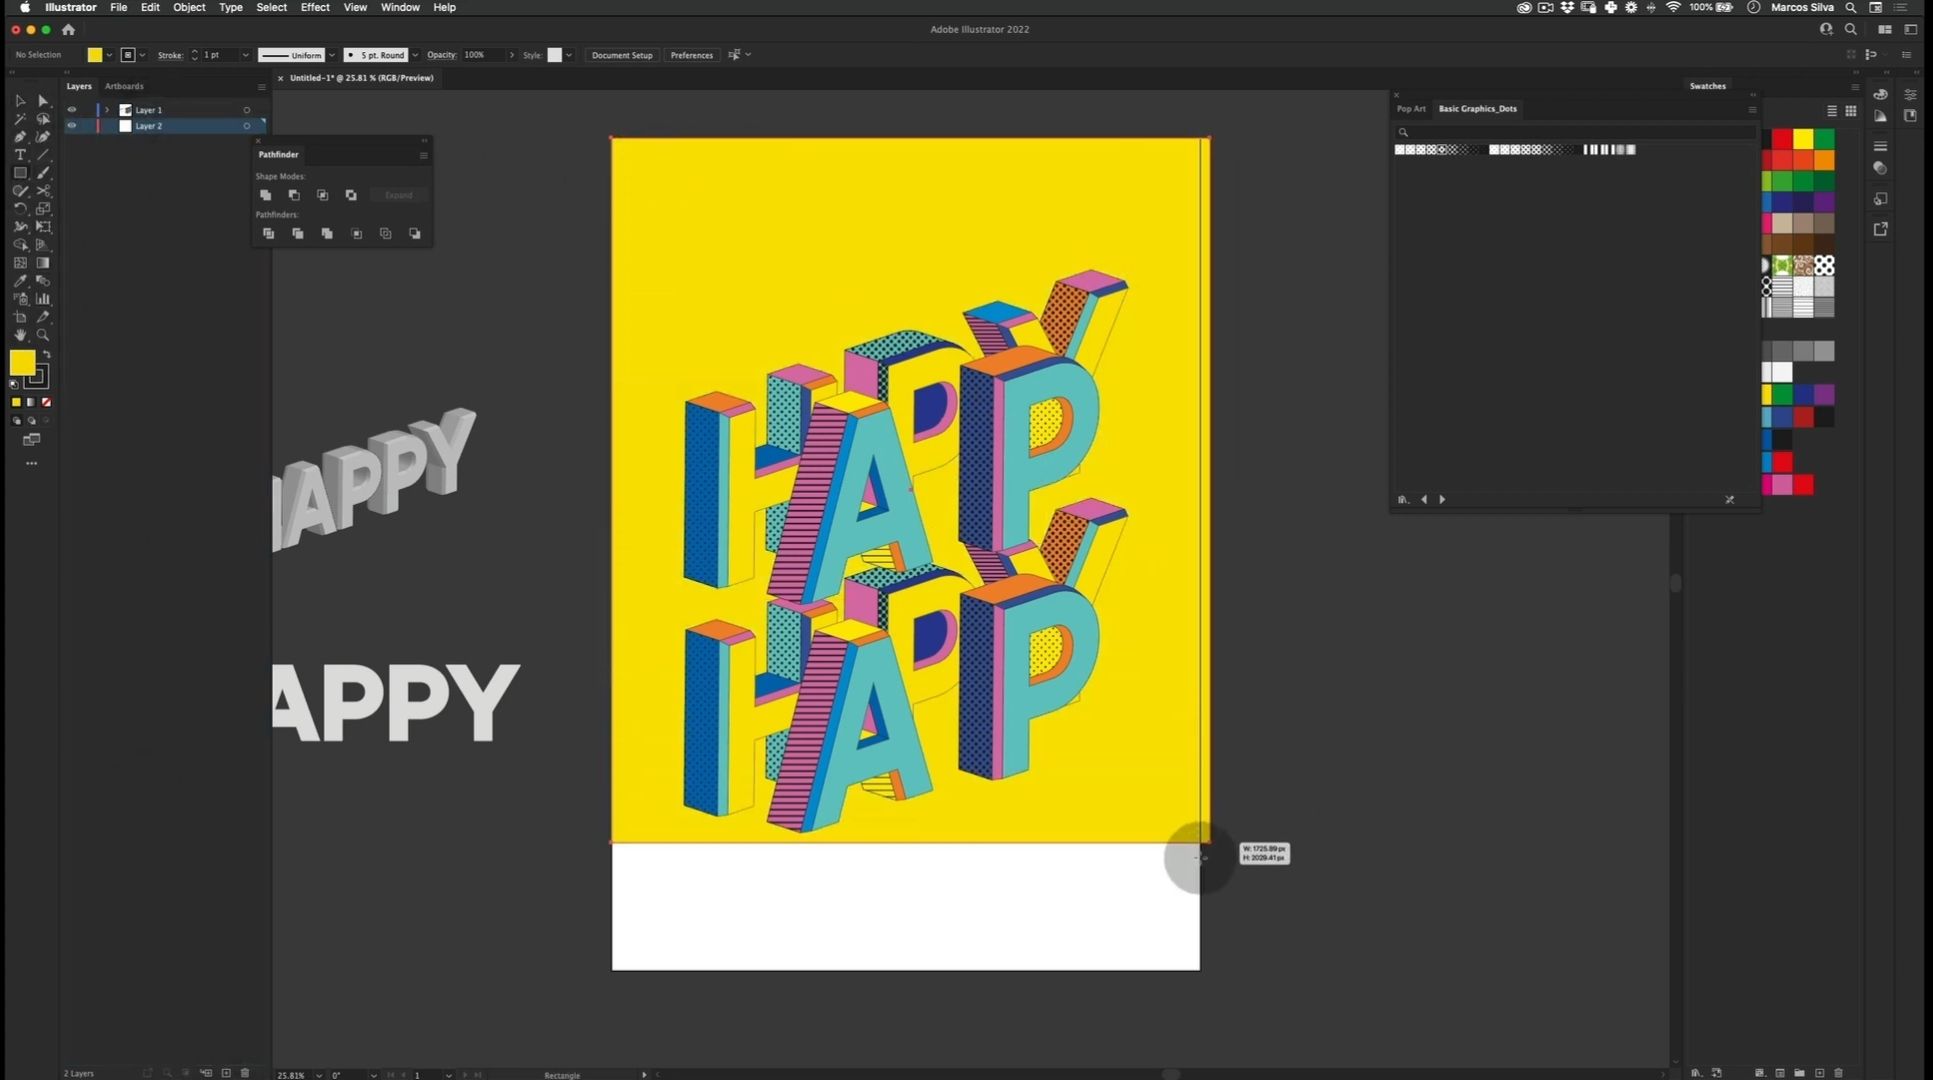The image size is (1933, 1080).
Task: Open Uniform variable width profile dropdown
Action: click(332, 55)
